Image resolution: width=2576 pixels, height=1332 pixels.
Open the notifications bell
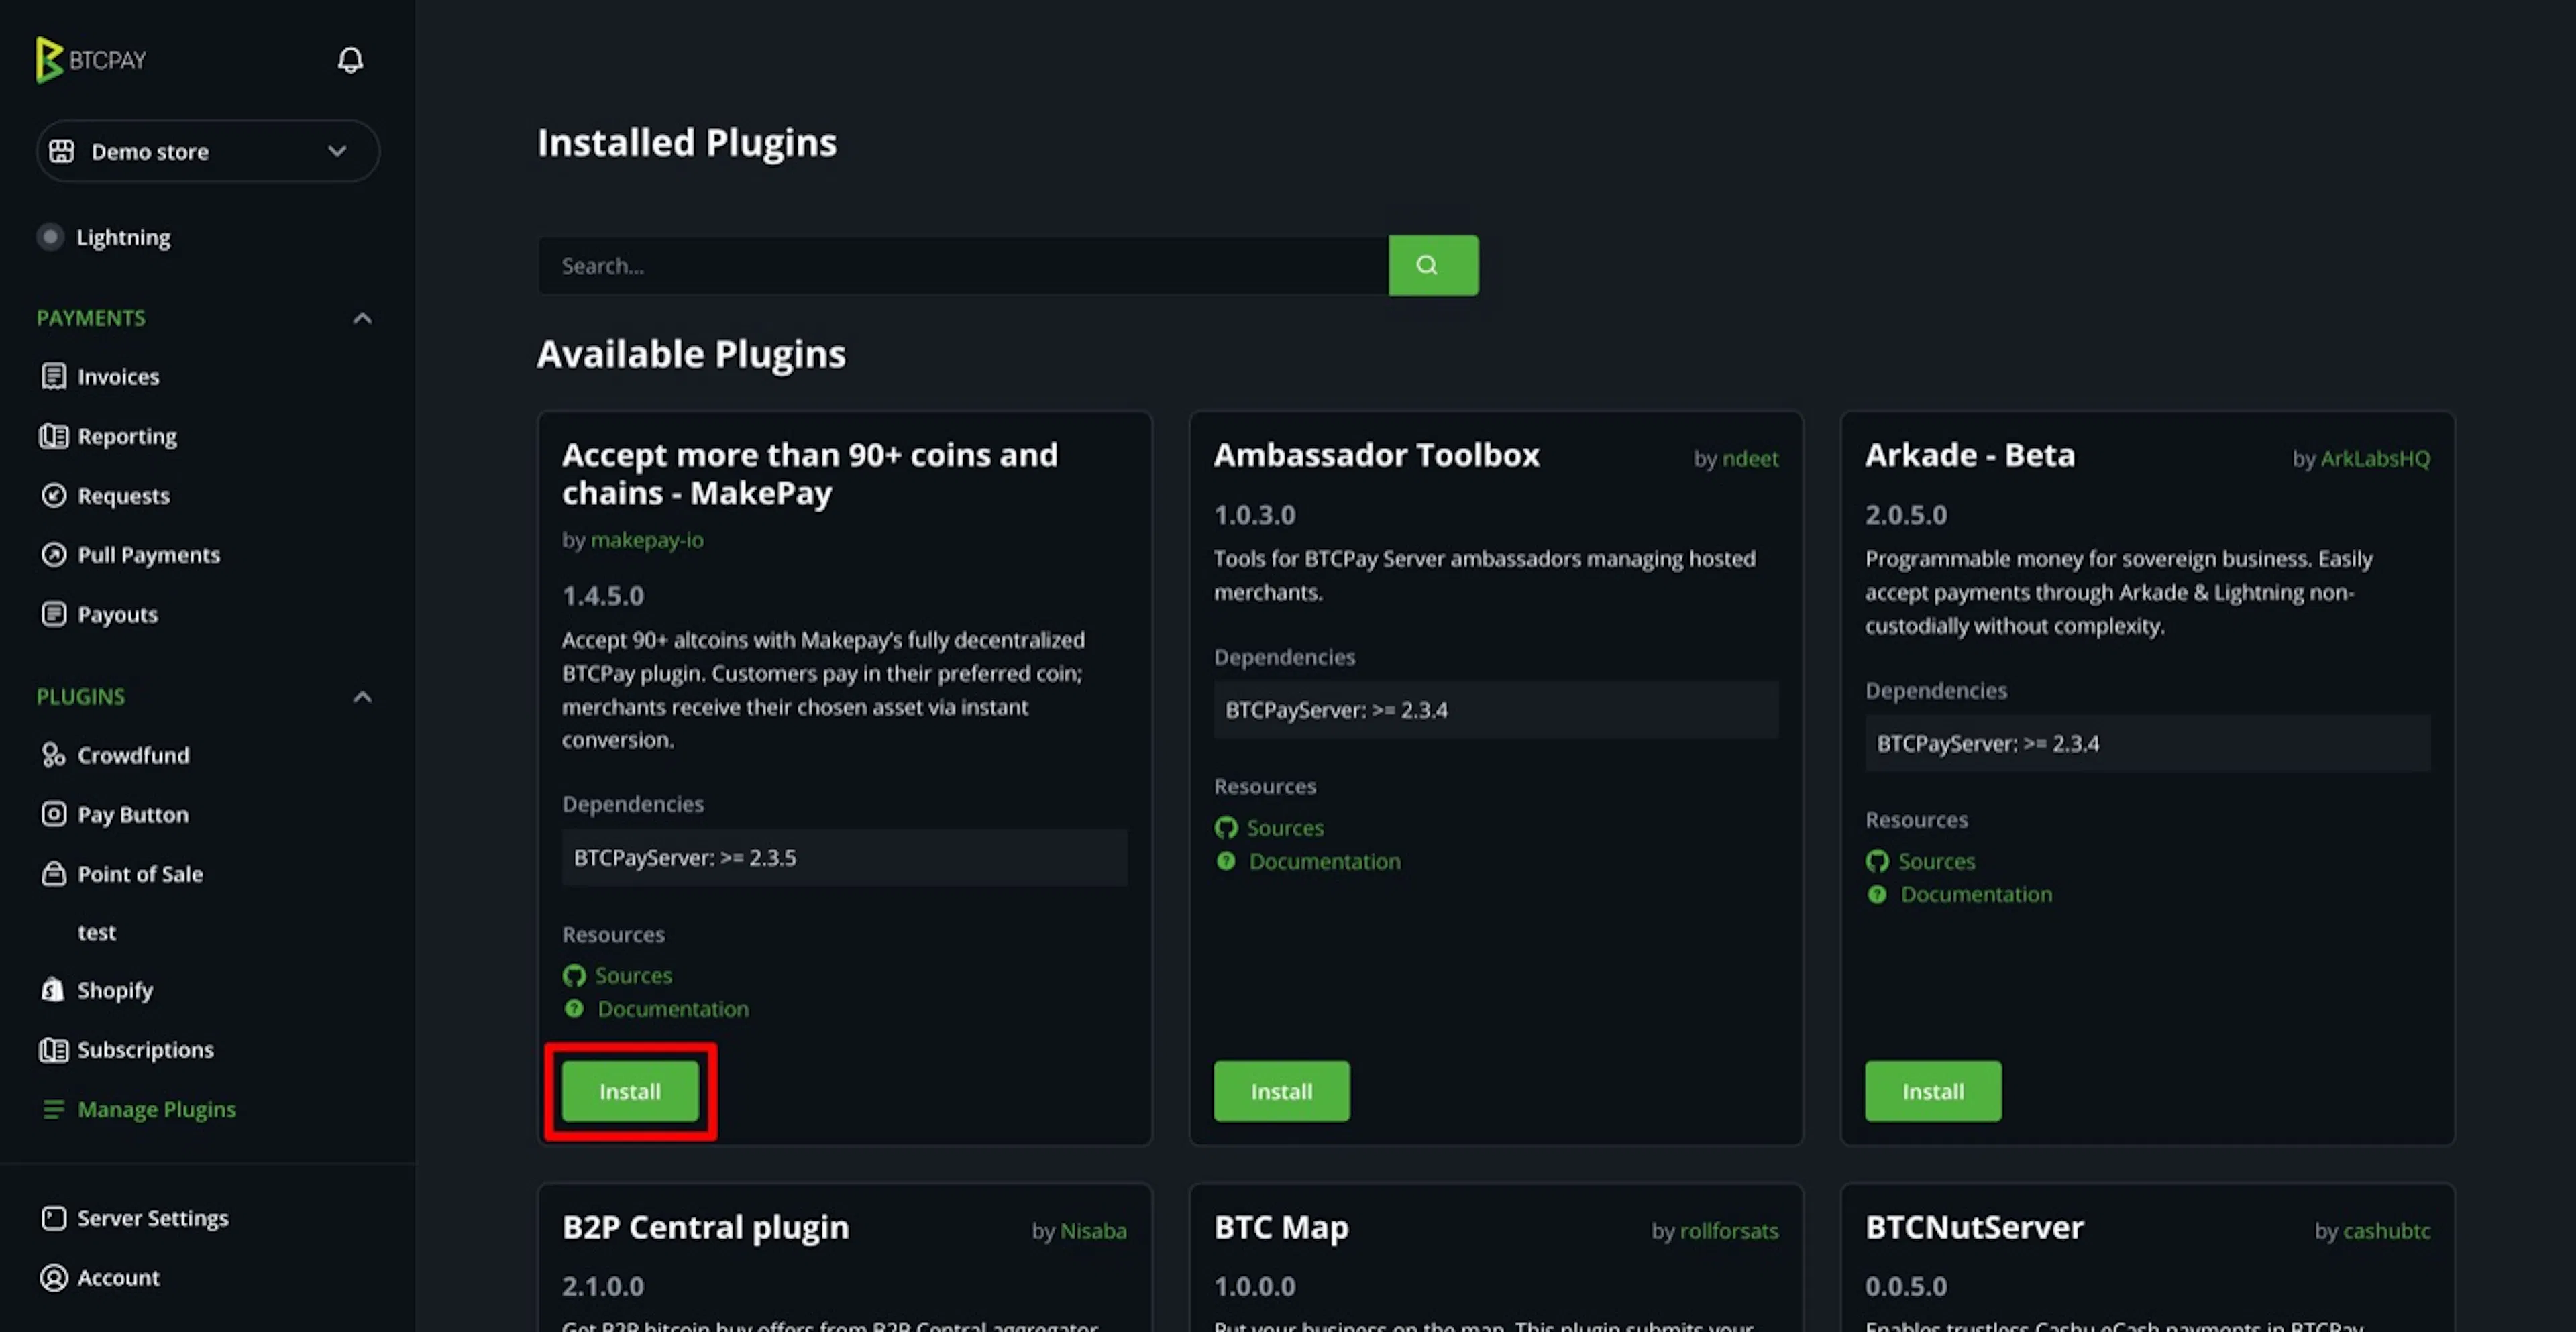[x=350, y=60]
